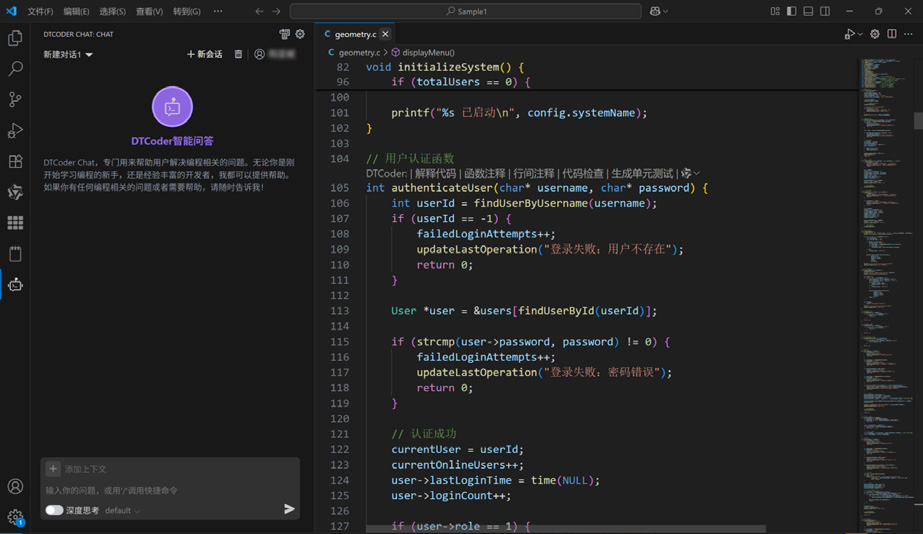Click the send message arrow icon
923x534 pixels.
click(x=289, y=509)
